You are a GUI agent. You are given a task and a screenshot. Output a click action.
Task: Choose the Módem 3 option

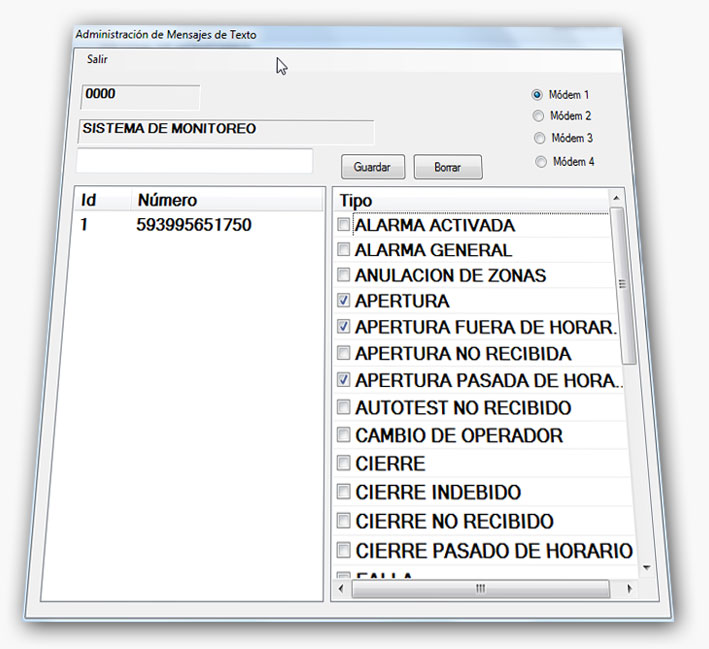pos(540,138)
